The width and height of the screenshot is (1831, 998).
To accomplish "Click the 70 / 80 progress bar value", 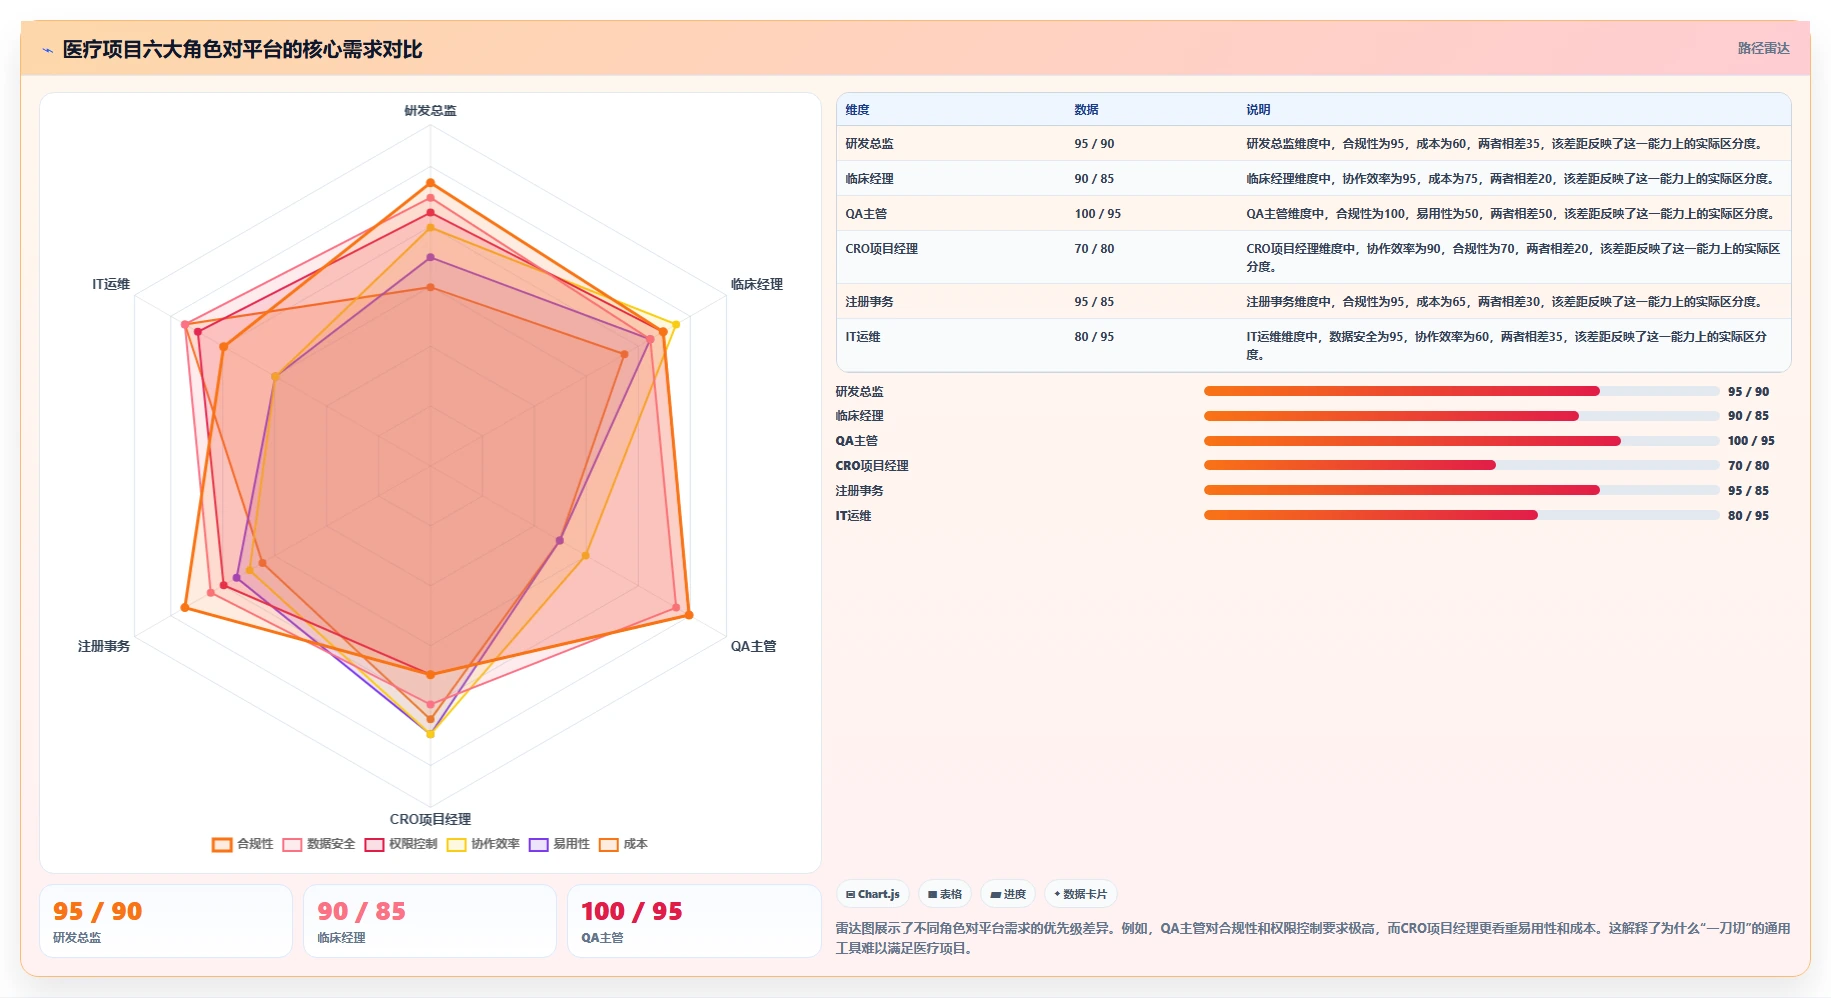I will pyautogui.click(x=1748, y=466).
